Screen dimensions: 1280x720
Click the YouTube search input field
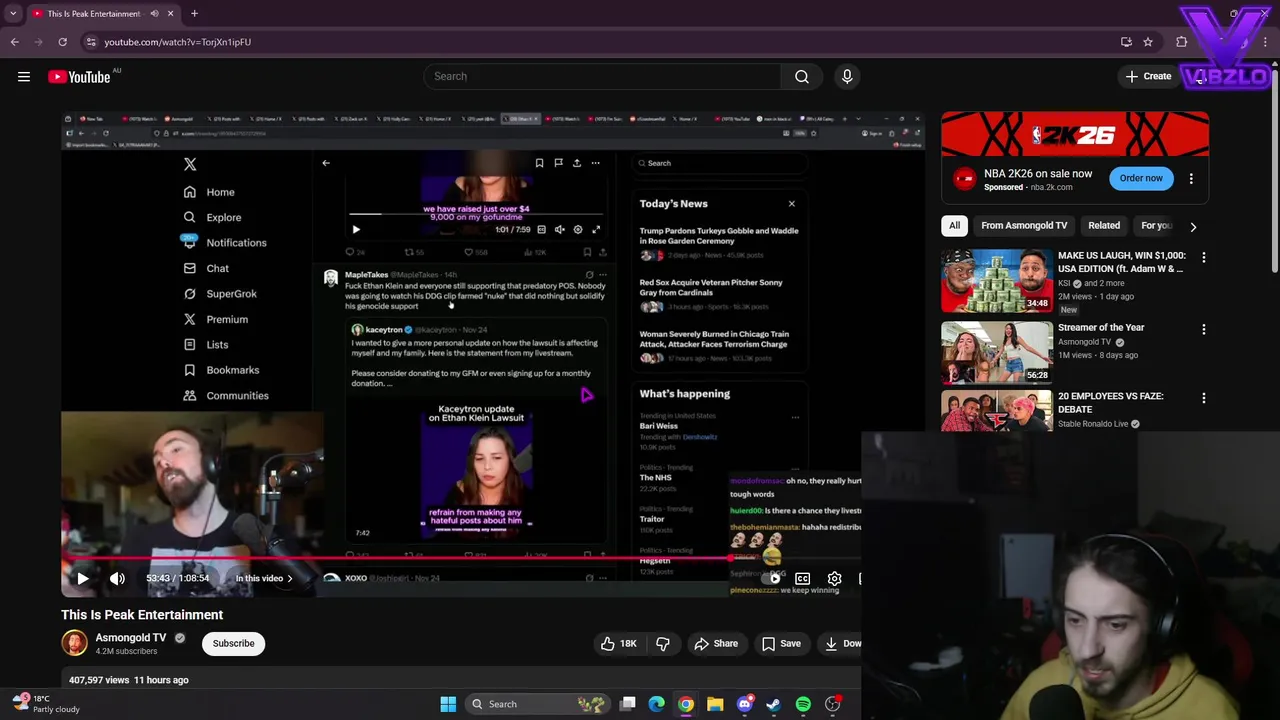pos(602,77)
